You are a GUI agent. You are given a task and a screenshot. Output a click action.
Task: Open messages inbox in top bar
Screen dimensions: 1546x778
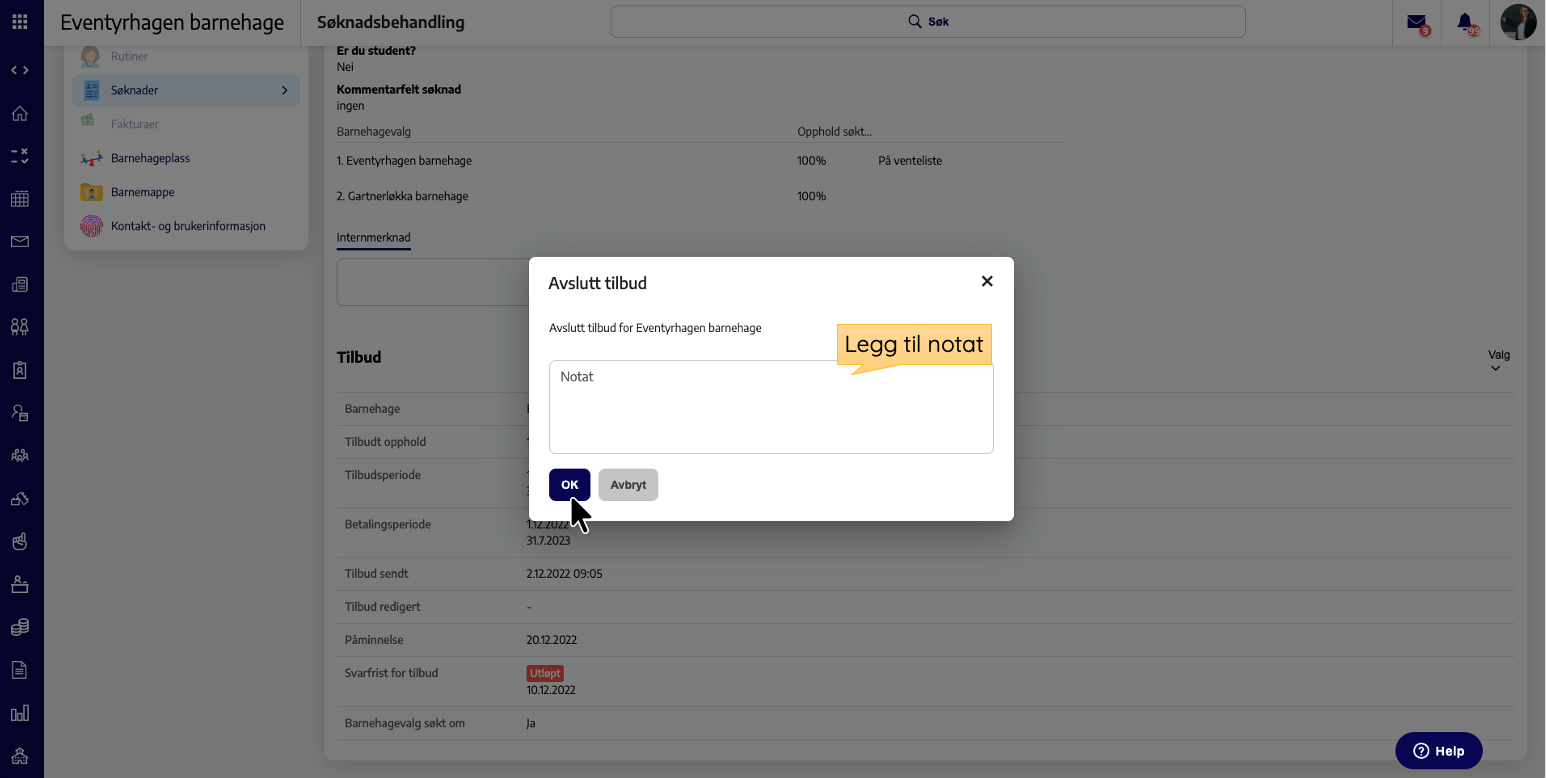(x=1416, y=22)
